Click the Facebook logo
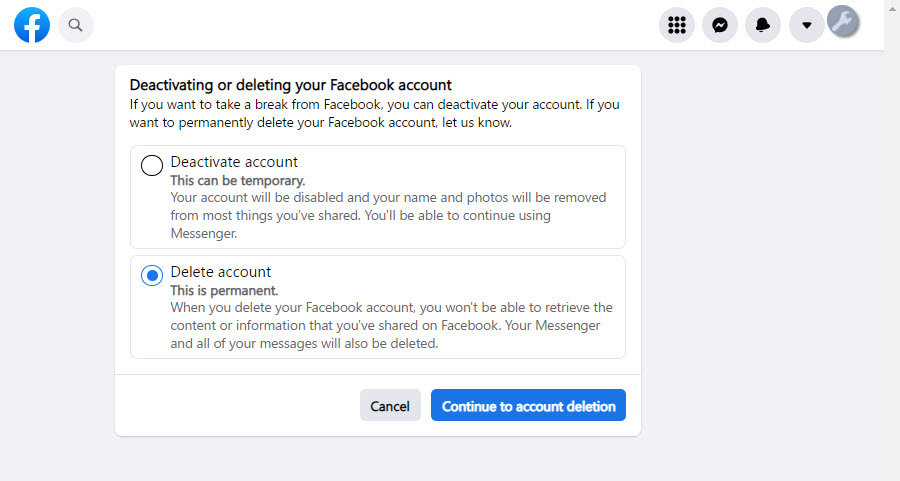 pos(32,25)
